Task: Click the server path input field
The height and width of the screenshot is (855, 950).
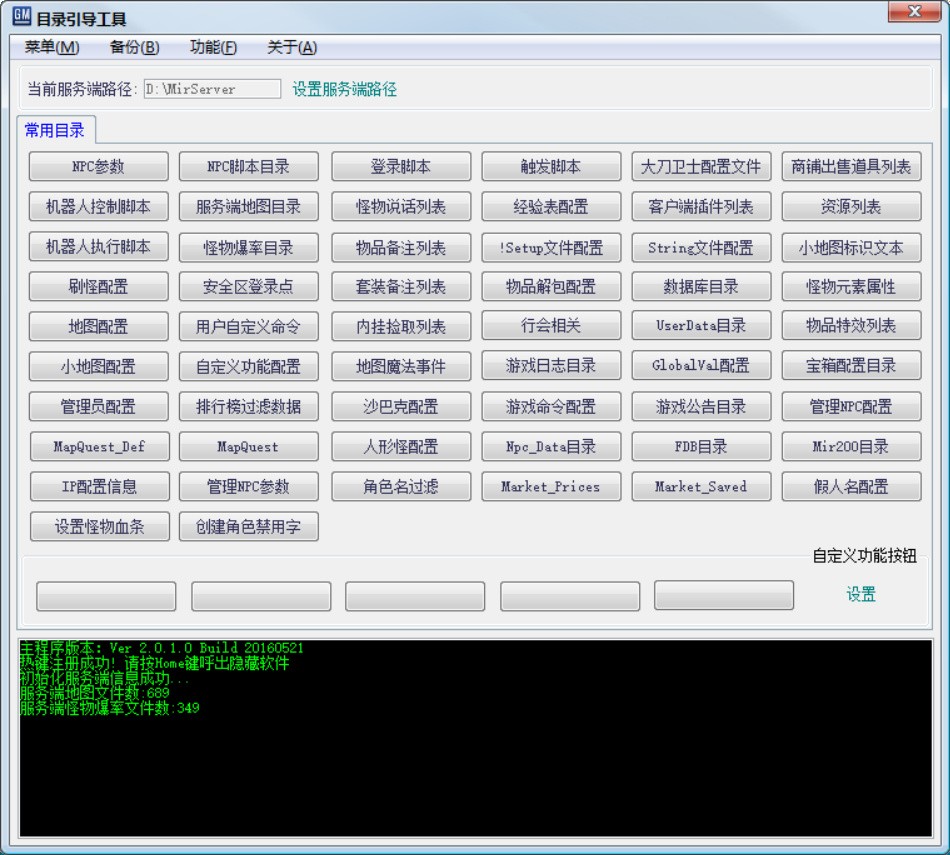Action: [x=212, y=89]
